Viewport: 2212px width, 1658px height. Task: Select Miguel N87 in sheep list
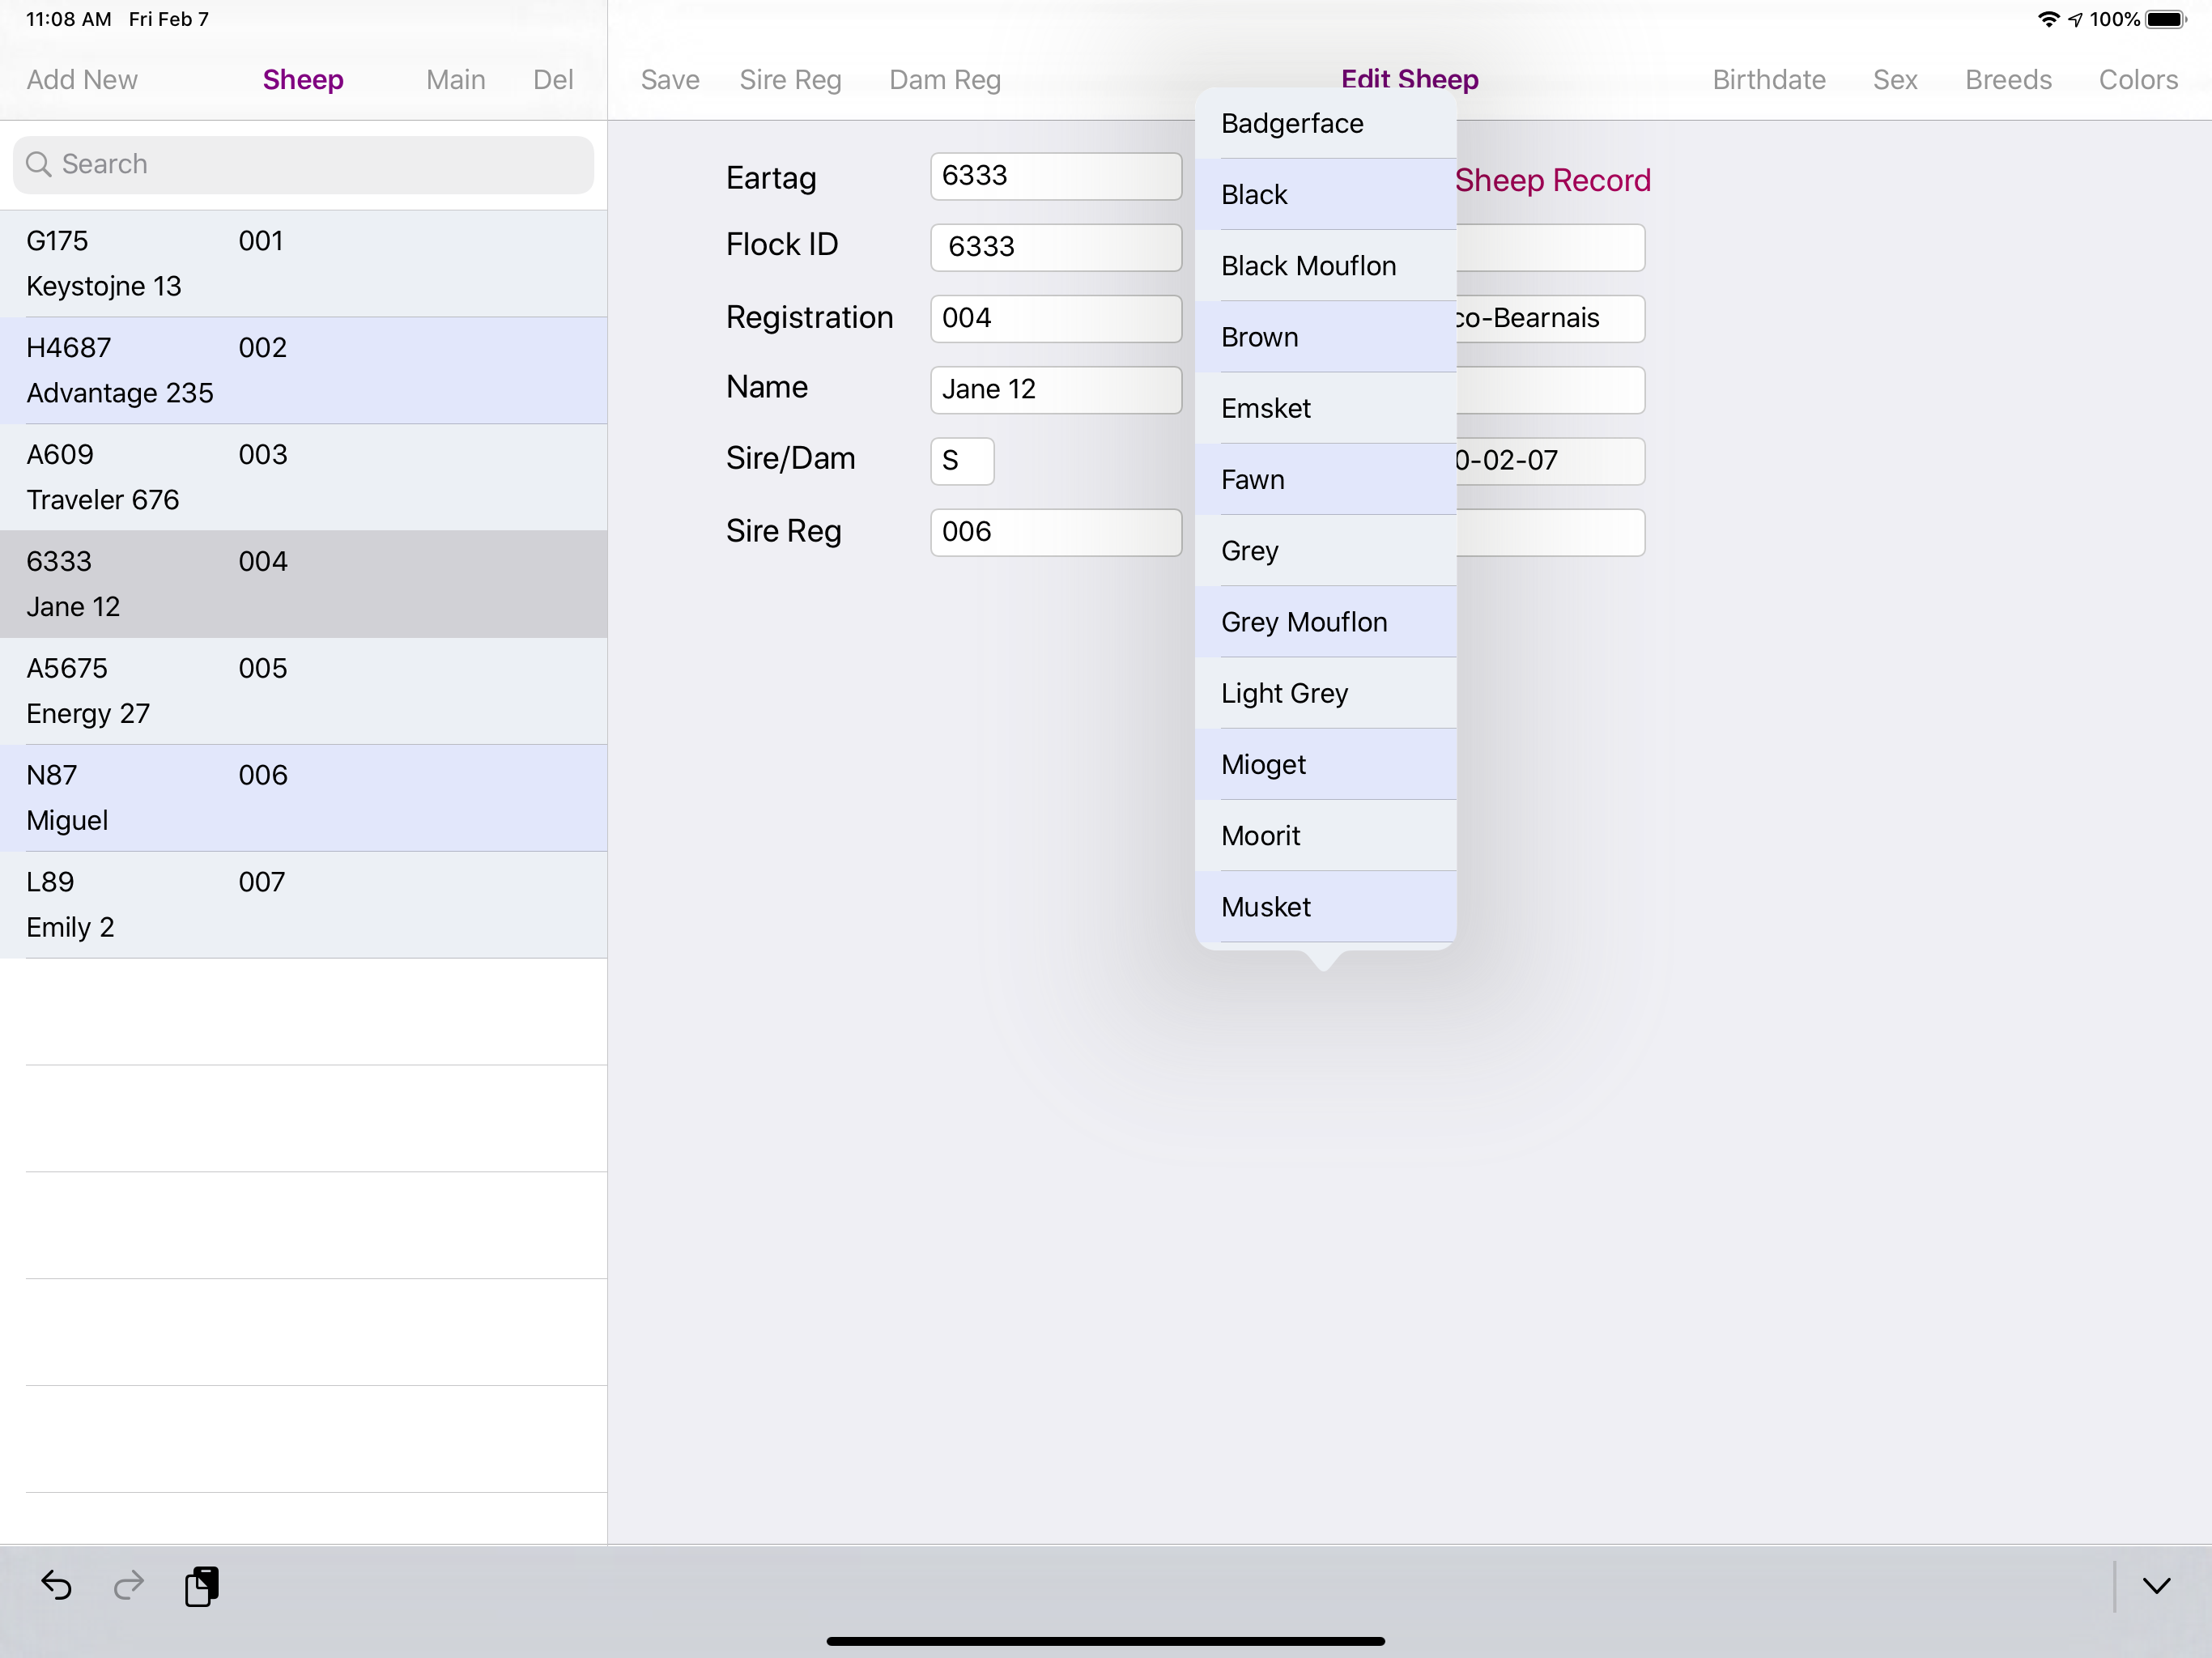(303, 798)
